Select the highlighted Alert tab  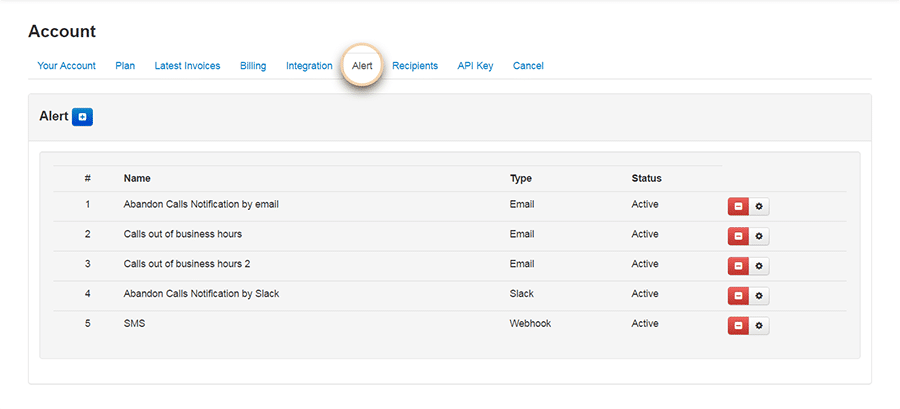(x=362, y=66)
